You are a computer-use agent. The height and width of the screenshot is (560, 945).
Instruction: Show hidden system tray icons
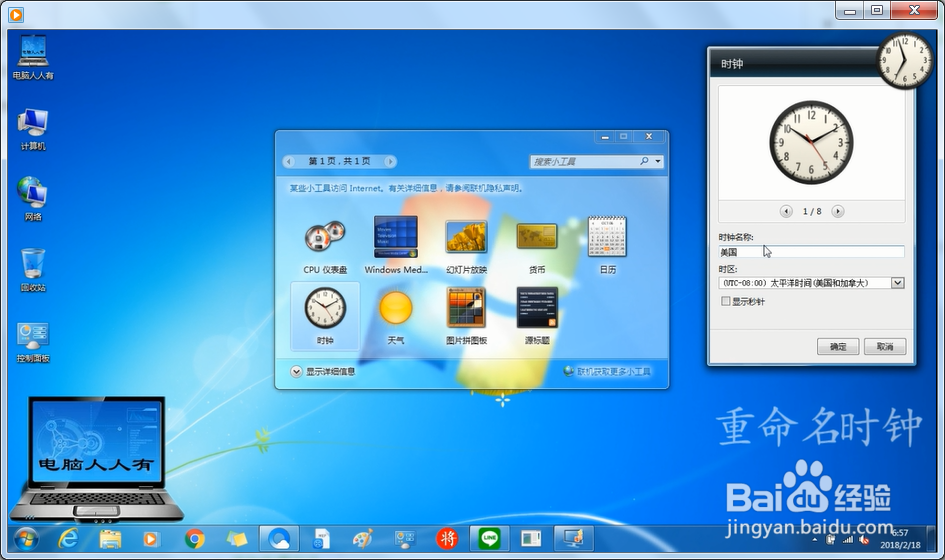[x=815, y=540]
